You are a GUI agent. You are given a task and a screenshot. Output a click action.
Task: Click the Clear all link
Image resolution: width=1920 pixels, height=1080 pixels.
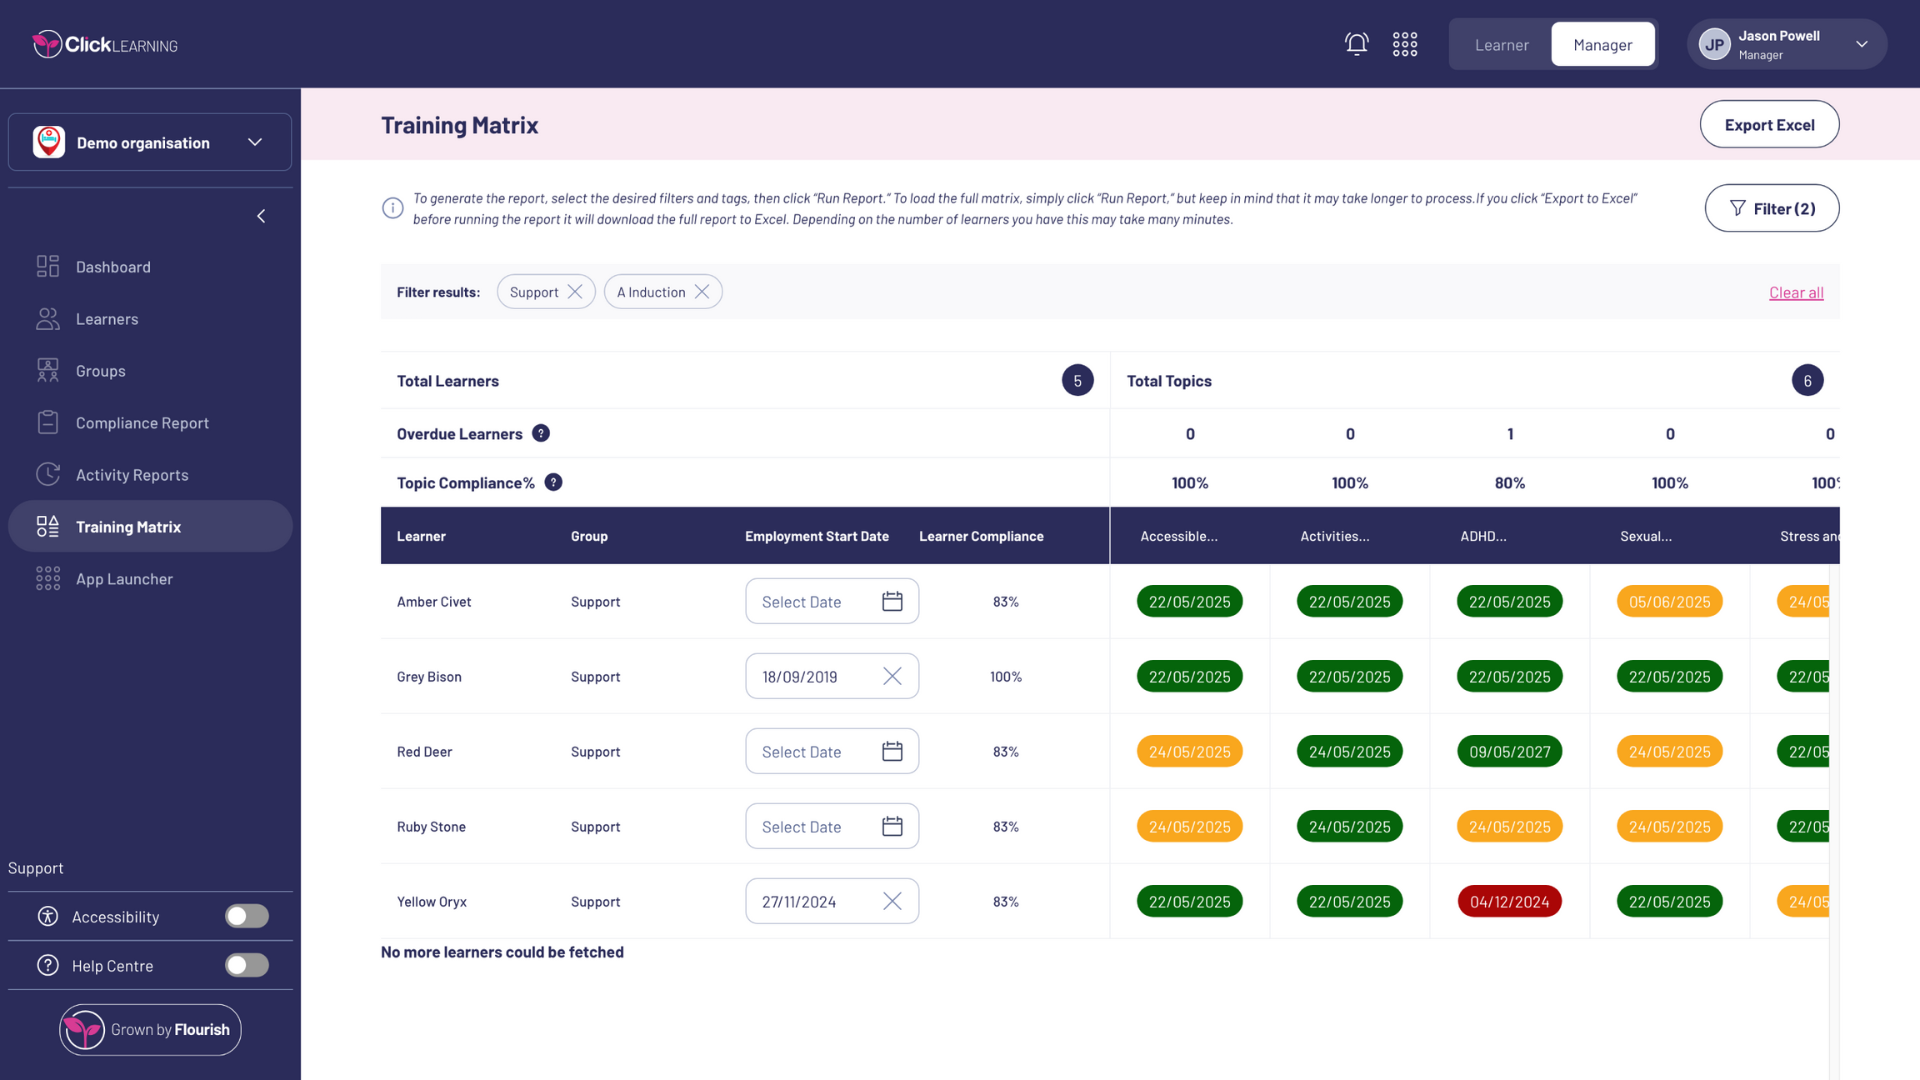click(1796, 293)
